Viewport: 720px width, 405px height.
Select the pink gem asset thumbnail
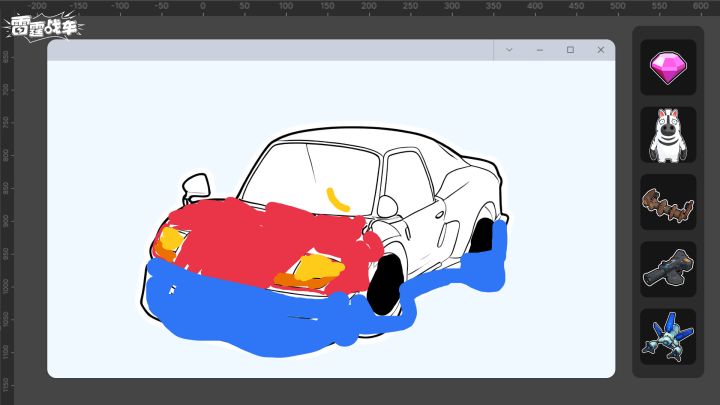pos(668,68)
